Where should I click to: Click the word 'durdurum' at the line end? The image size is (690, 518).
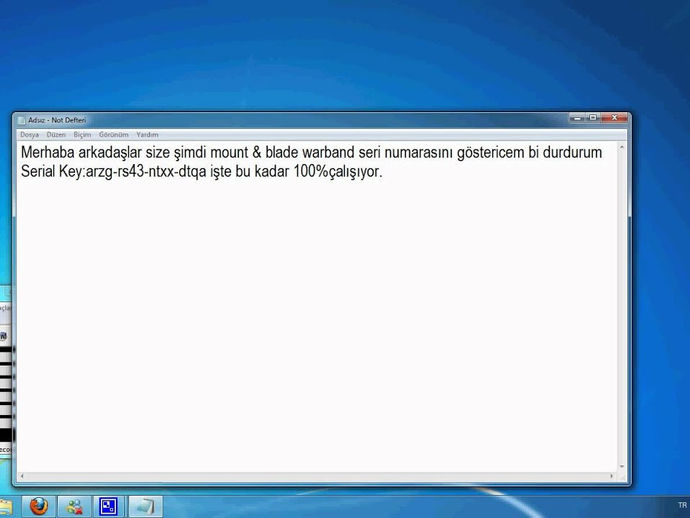(x=572, y=152)
